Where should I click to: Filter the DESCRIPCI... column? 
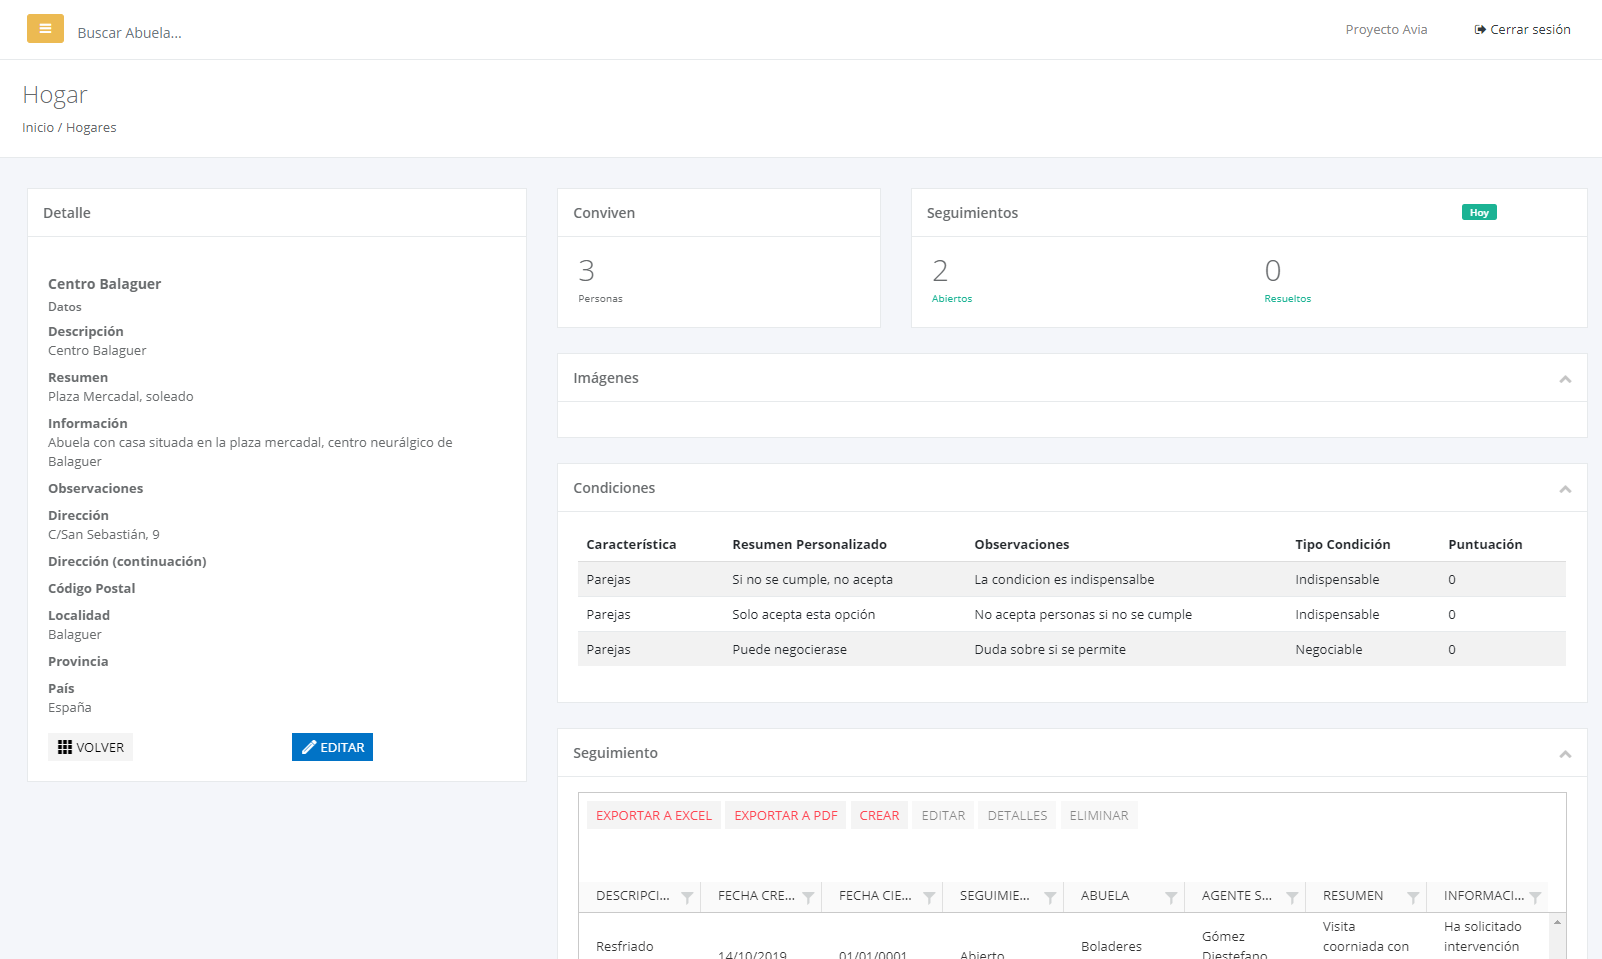[x=687, y=897]
